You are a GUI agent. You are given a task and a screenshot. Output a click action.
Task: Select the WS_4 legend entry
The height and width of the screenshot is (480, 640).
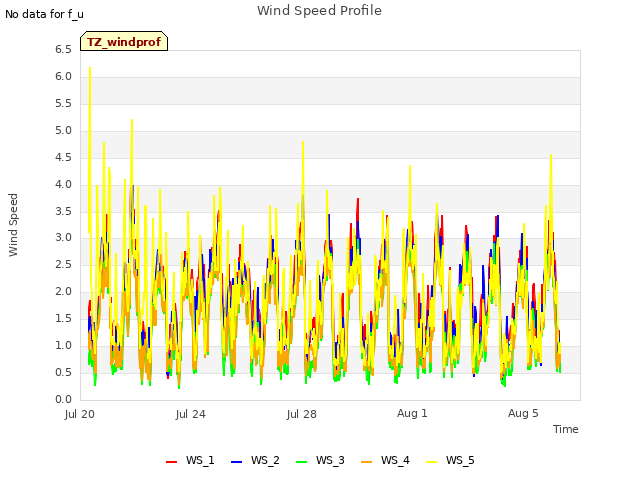pos(385,460)
